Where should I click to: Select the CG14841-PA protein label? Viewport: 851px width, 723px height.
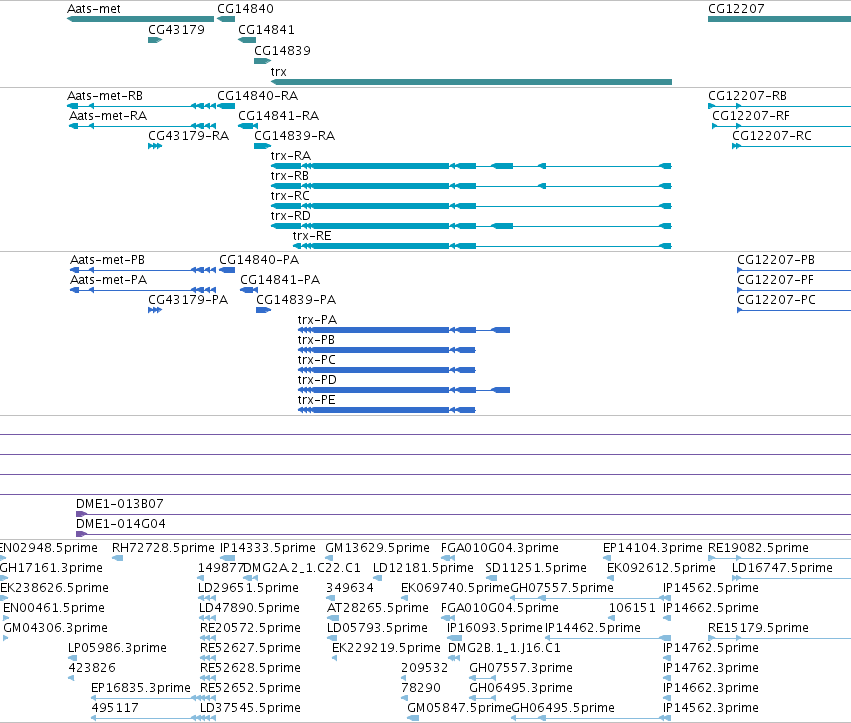[280, 280]
